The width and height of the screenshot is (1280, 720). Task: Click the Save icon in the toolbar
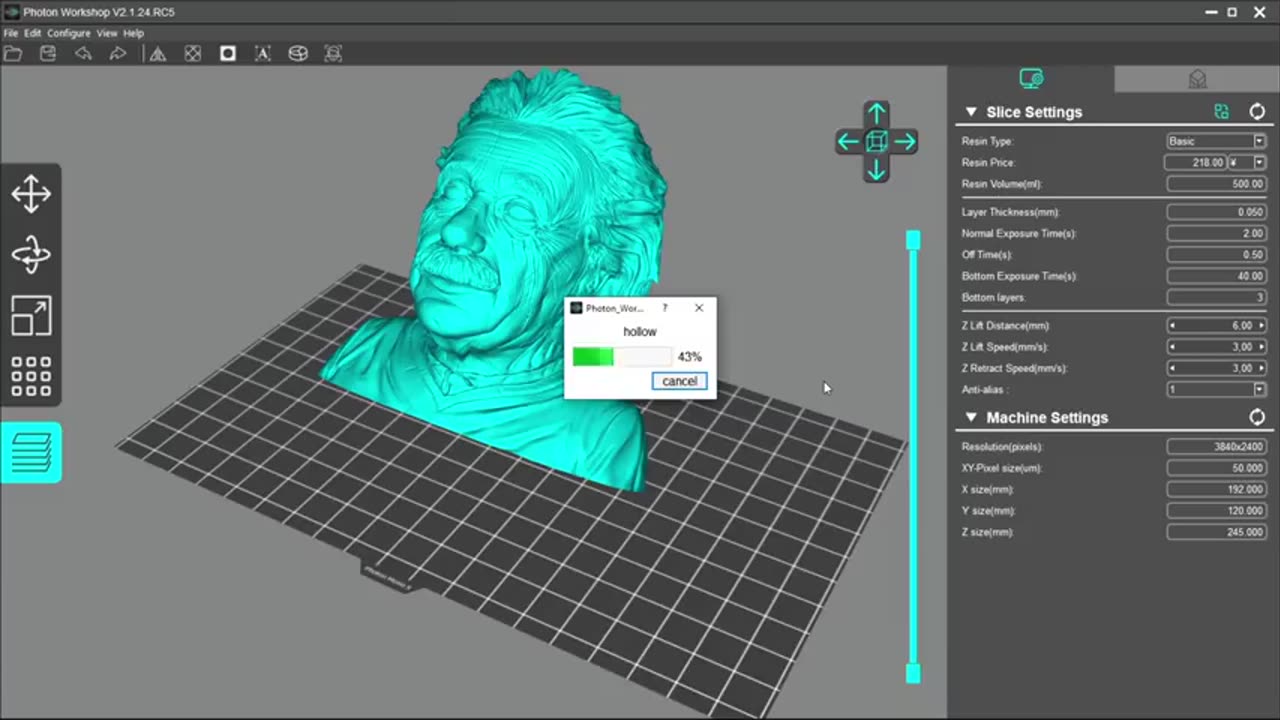click(48, 54)
